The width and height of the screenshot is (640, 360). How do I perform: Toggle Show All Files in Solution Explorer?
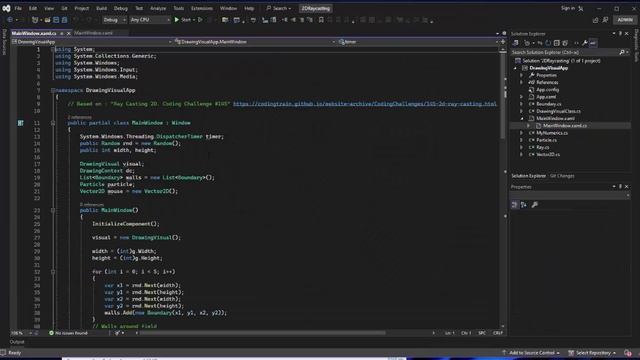click(x=565, y=43)
